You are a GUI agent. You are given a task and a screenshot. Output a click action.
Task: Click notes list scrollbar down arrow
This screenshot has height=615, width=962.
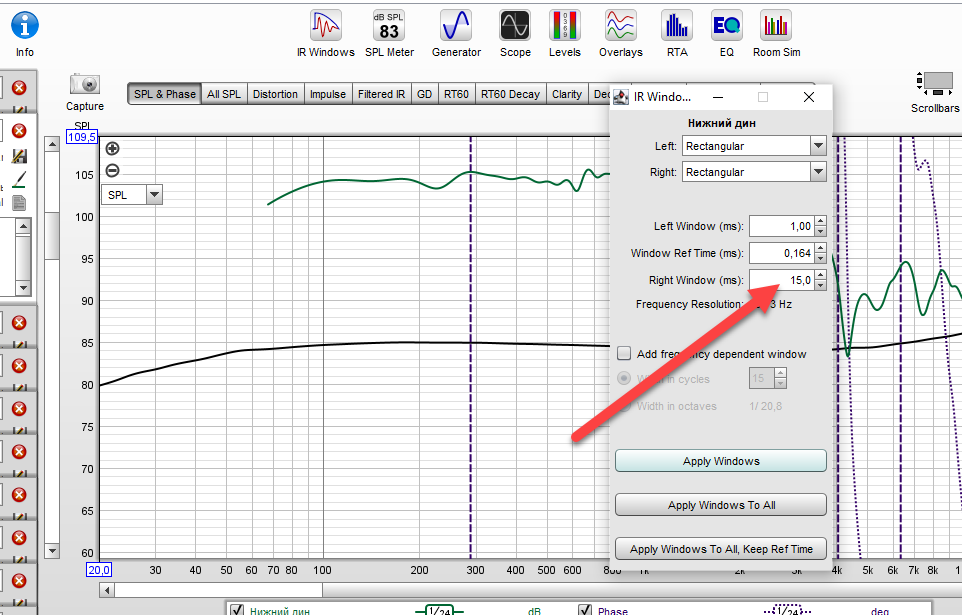[23, 287]
